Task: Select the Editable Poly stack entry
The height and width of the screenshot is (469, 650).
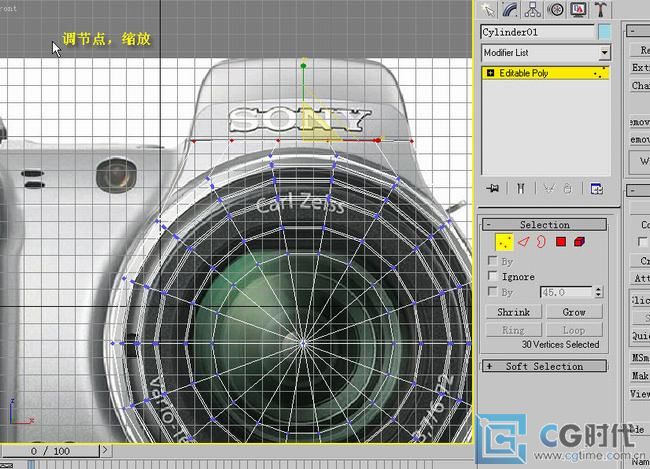Action: coord(545,73)
